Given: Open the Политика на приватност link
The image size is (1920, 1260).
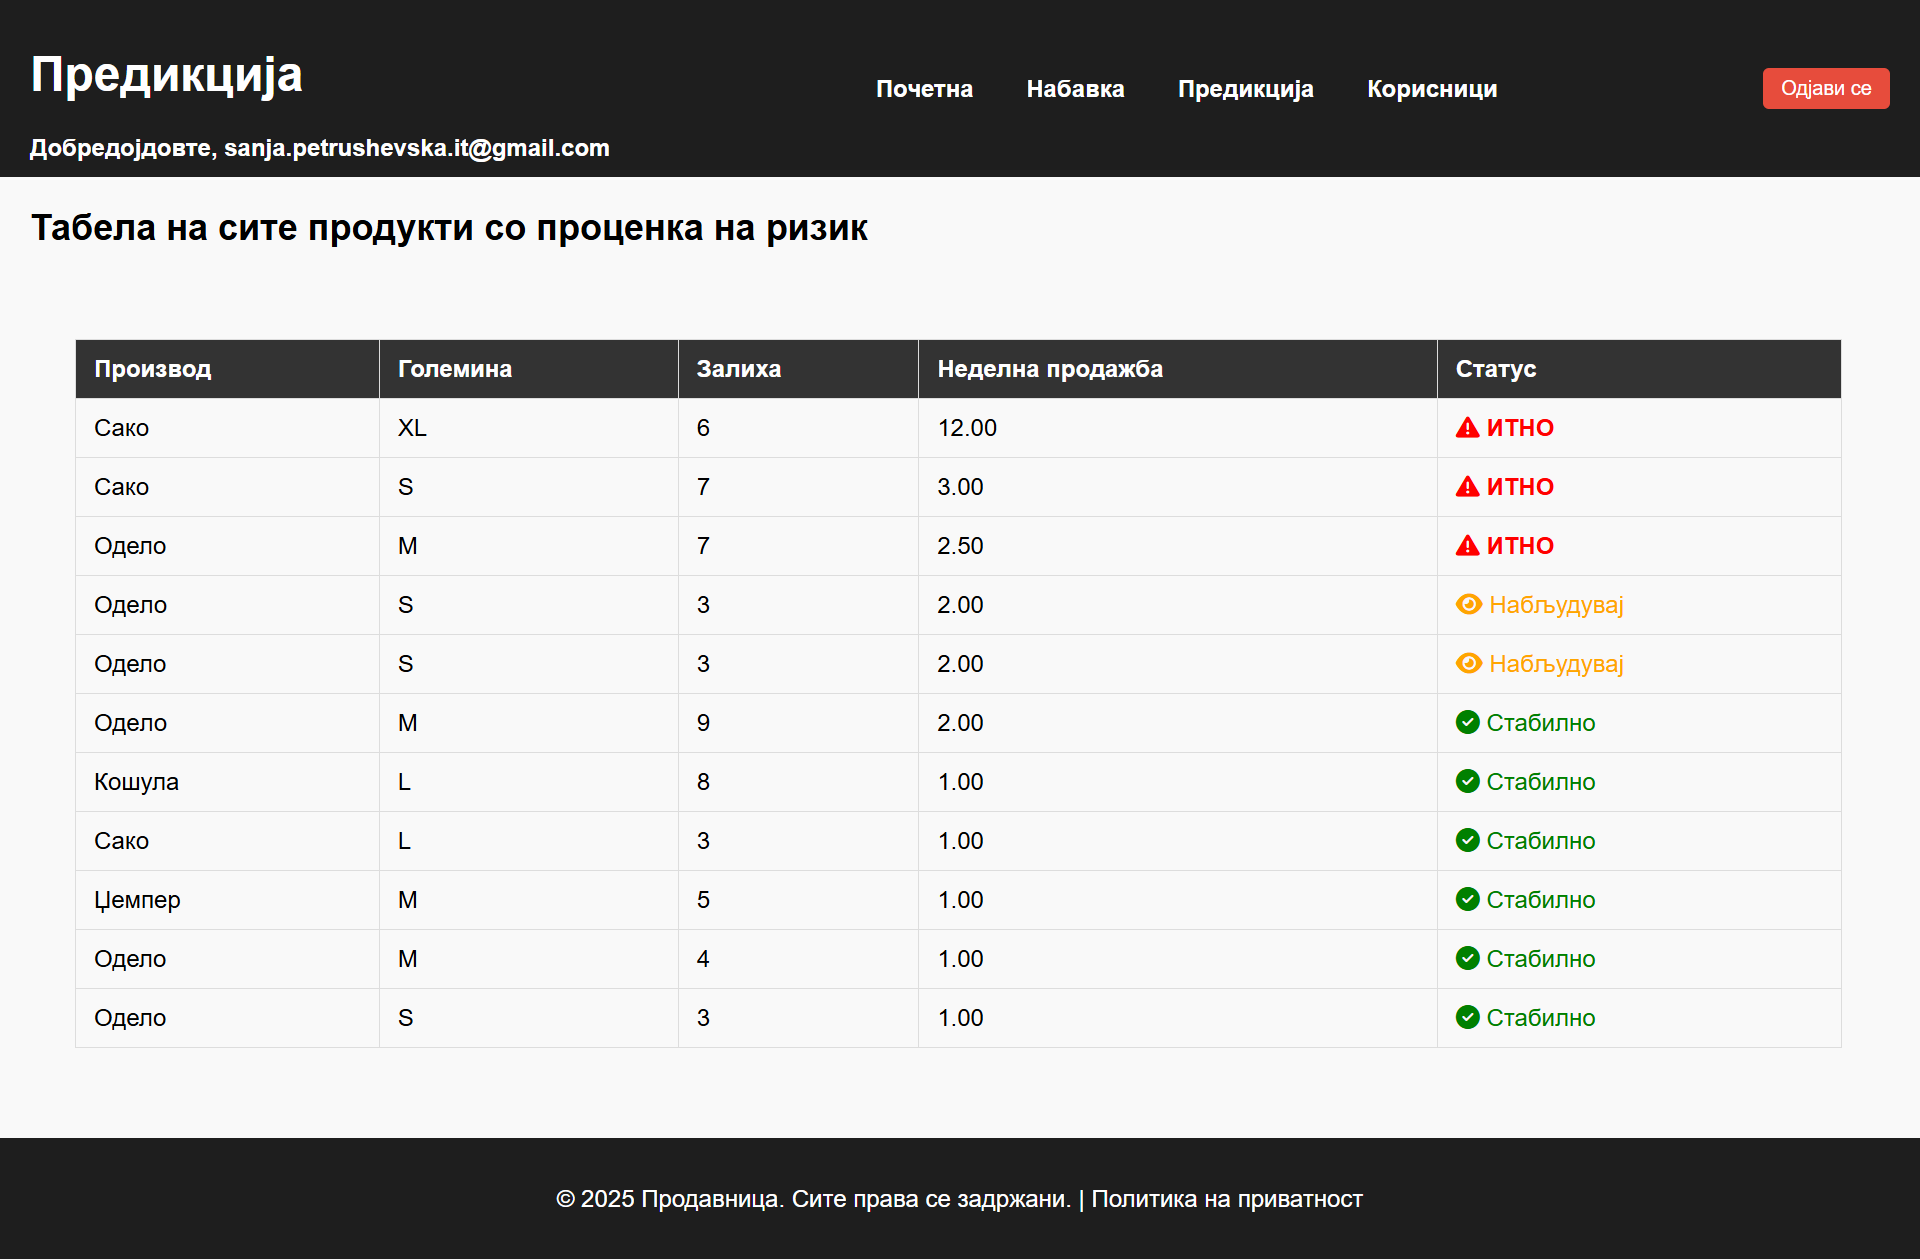Looking at the screenshot, I should pyautogui.click(x=1226, y=1199).
